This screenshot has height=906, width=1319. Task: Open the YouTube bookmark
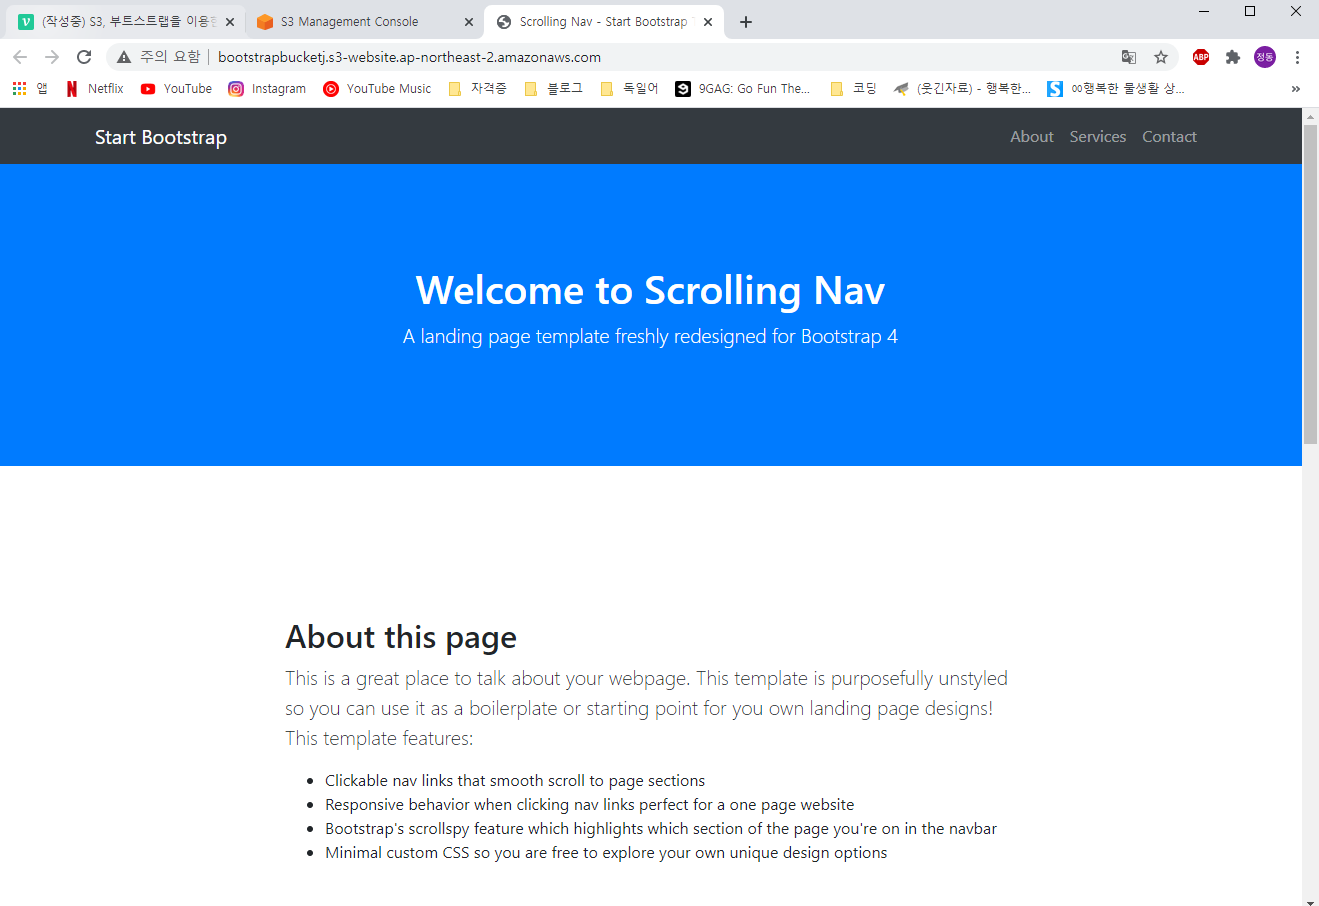click(x=176, y=89)
